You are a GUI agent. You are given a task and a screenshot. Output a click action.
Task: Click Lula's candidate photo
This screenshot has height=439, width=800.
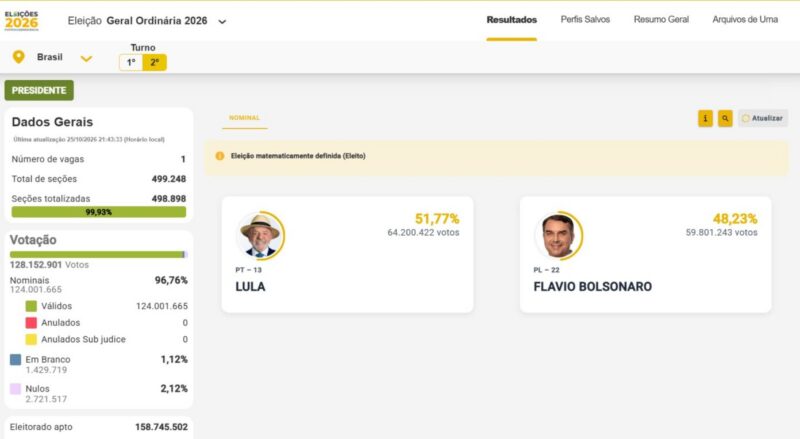click(261, 235)
